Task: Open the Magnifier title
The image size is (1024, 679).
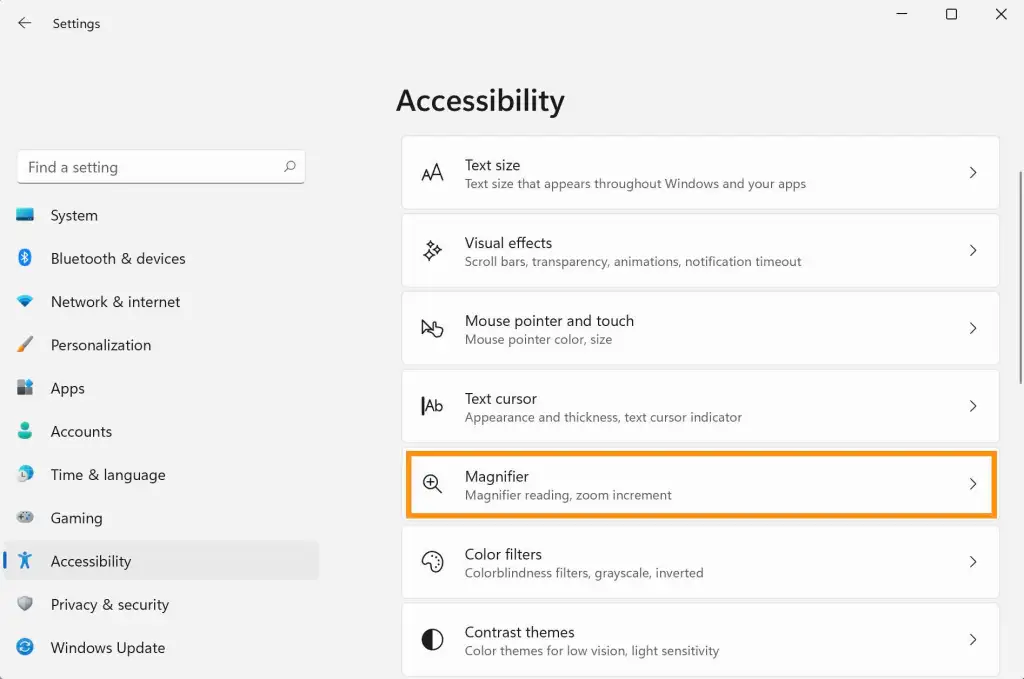Action: [x=497, y=477]
